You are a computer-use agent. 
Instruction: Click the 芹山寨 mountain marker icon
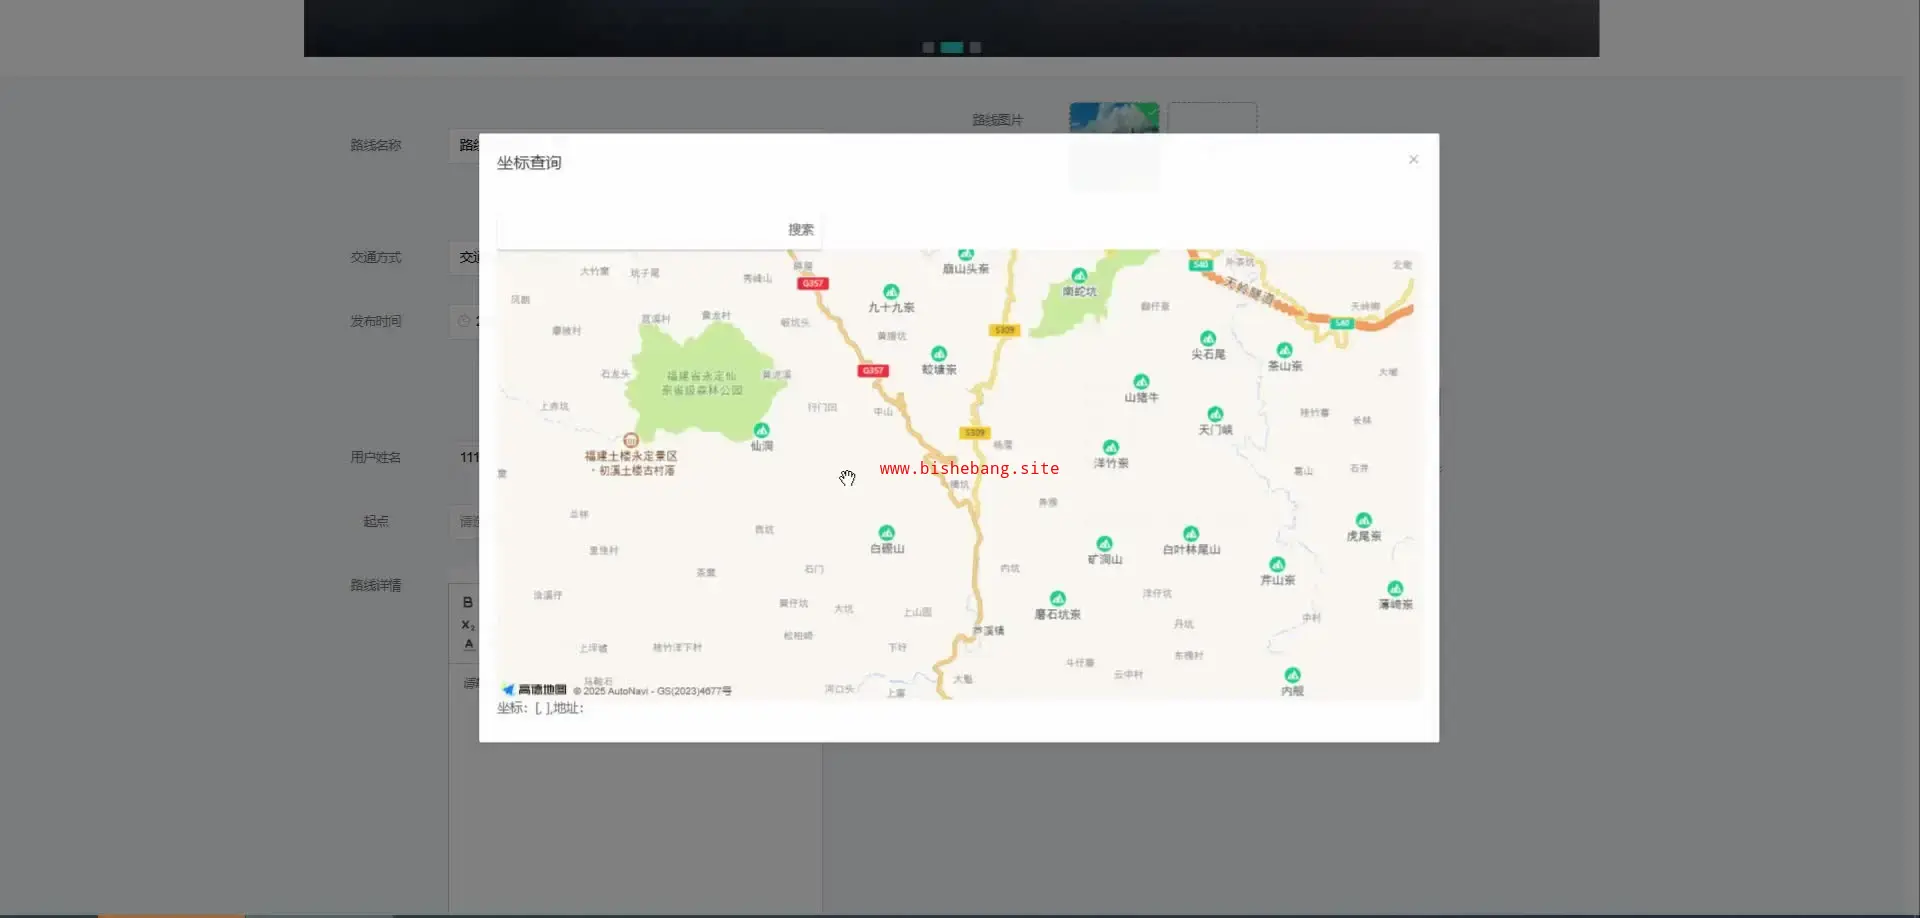point(1277,565)
